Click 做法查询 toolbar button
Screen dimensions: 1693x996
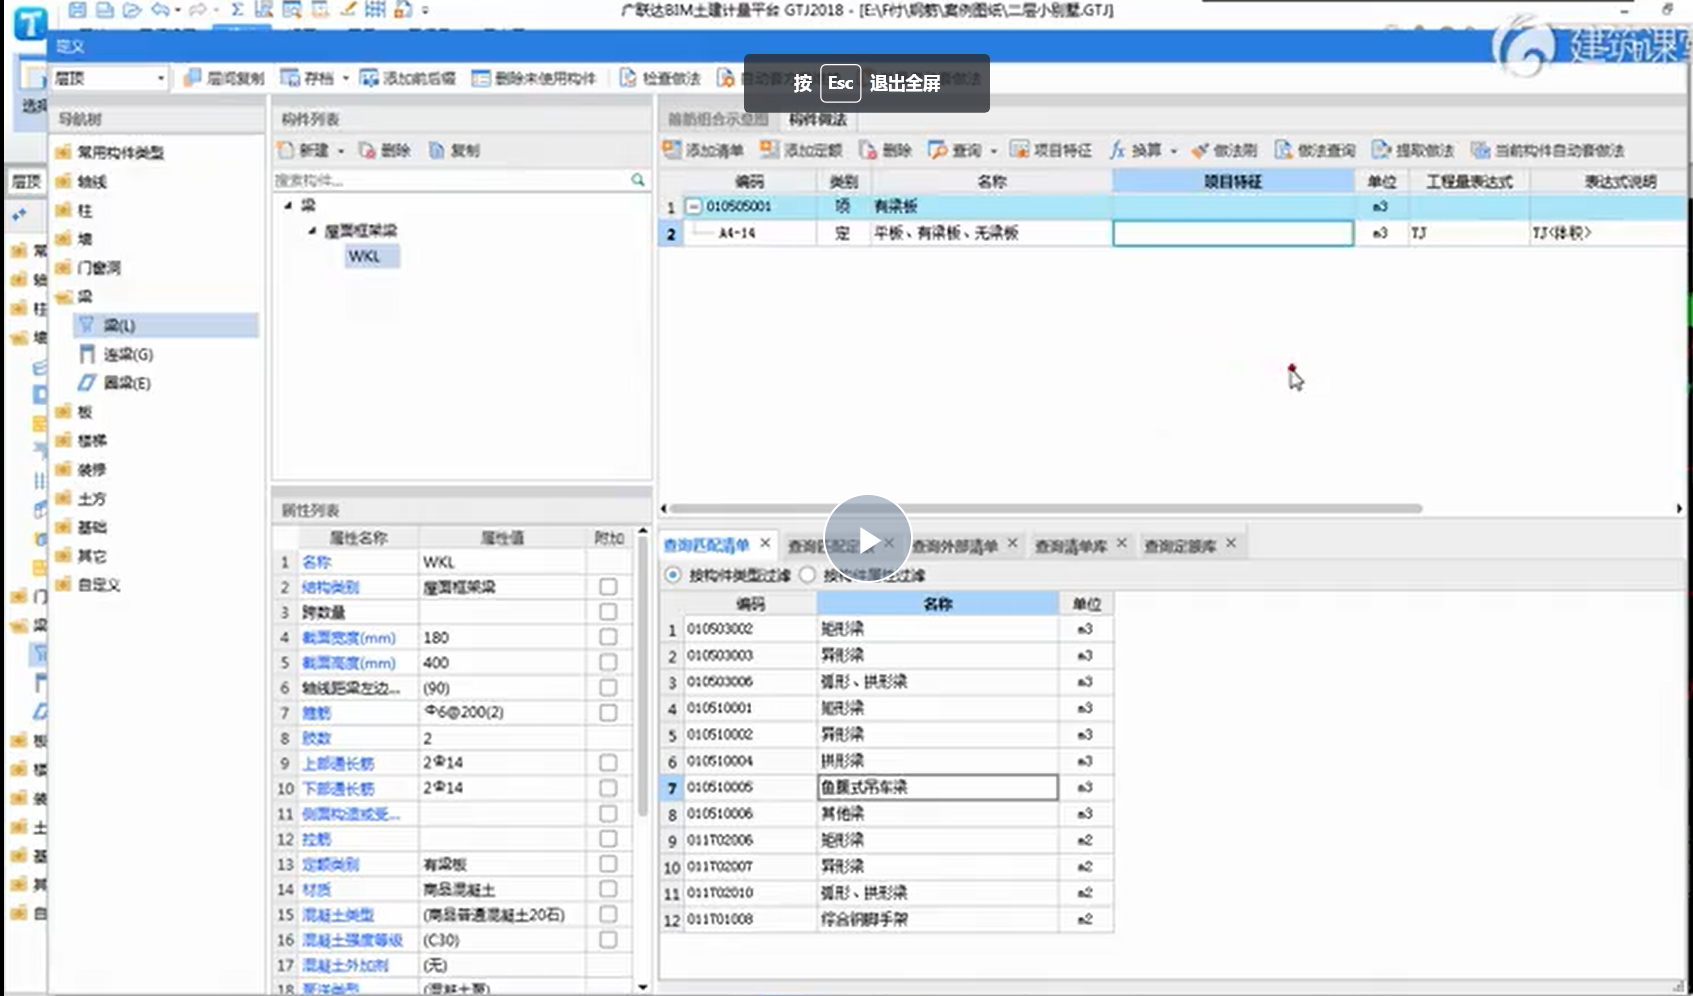[x=1315, y=150]
